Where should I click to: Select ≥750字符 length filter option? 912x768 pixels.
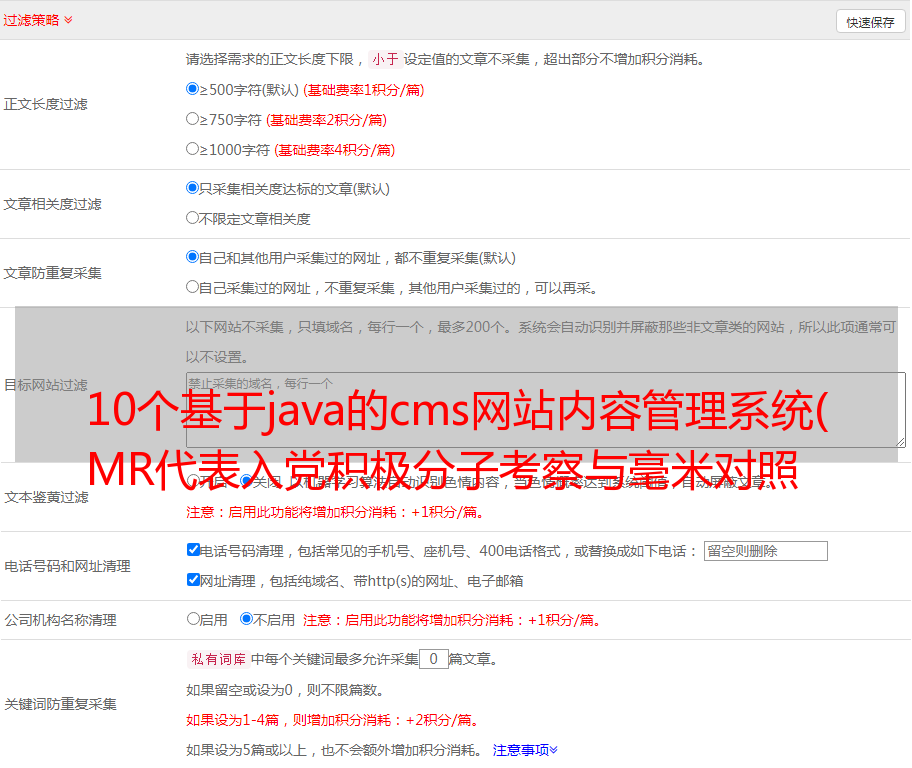[193, 119]
